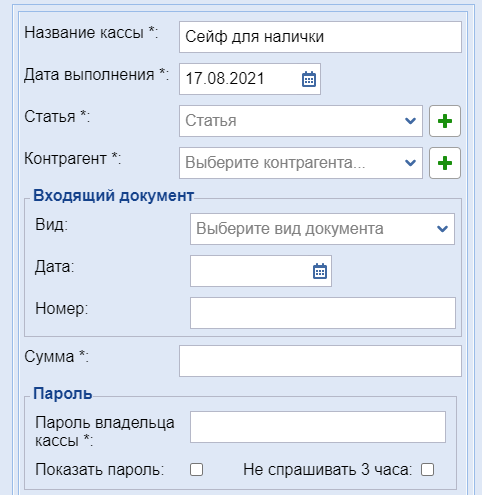
Task: Click the Входящий документ section title
Action: [x=113, y=196]
